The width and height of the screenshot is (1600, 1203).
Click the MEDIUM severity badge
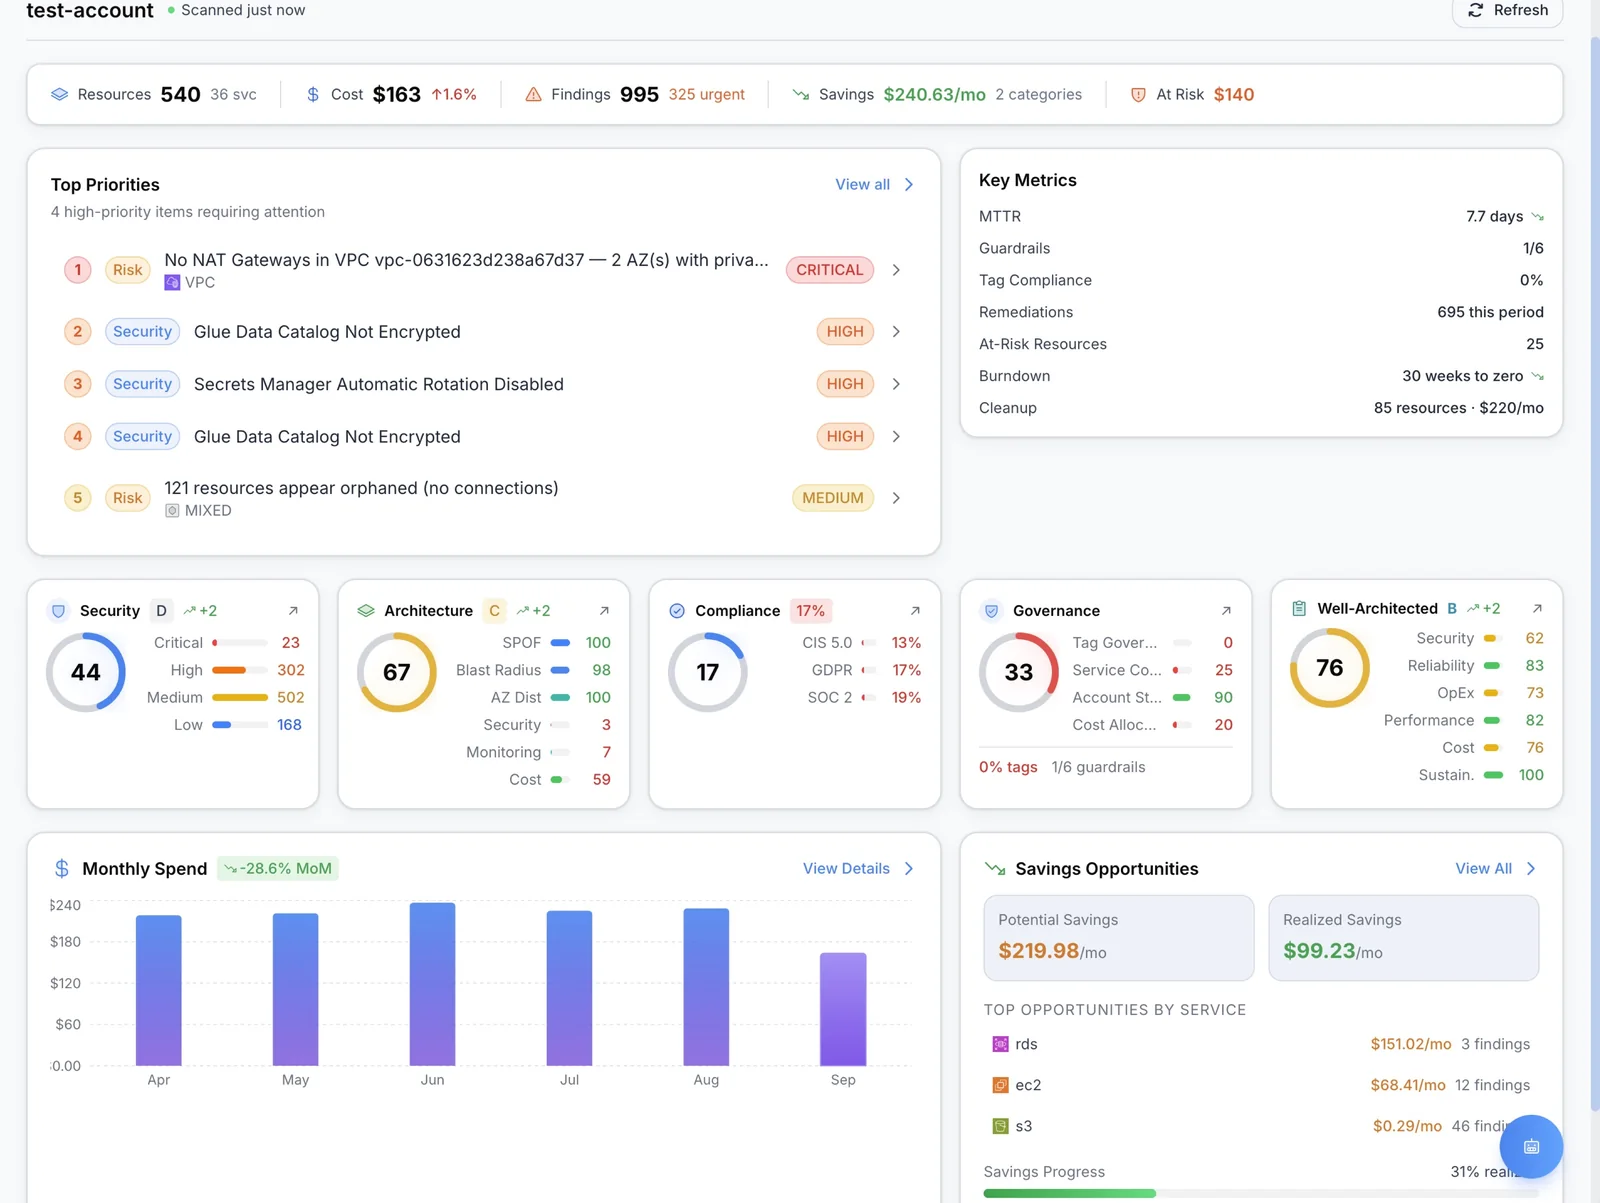coord(832,498)
